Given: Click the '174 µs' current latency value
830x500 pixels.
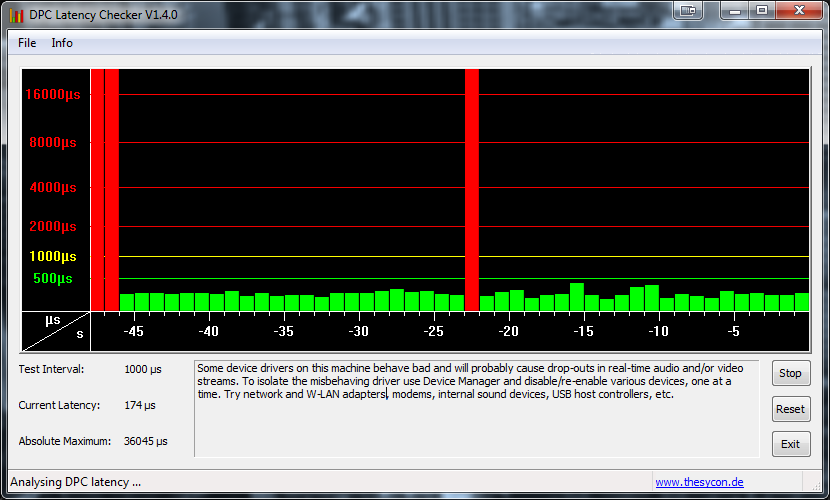Looking at the screenshot, I should click(140, 405).
